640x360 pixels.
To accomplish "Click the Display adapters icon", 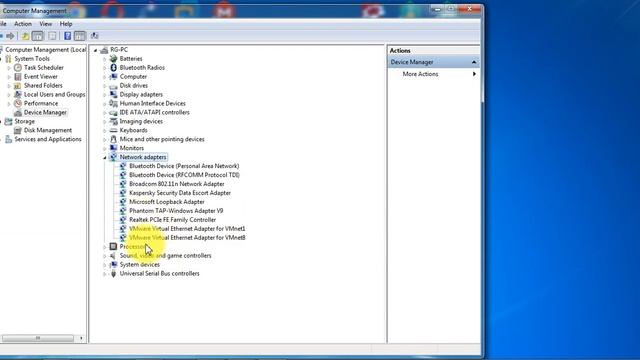I will pyautogui.click(x=113, y=95).
